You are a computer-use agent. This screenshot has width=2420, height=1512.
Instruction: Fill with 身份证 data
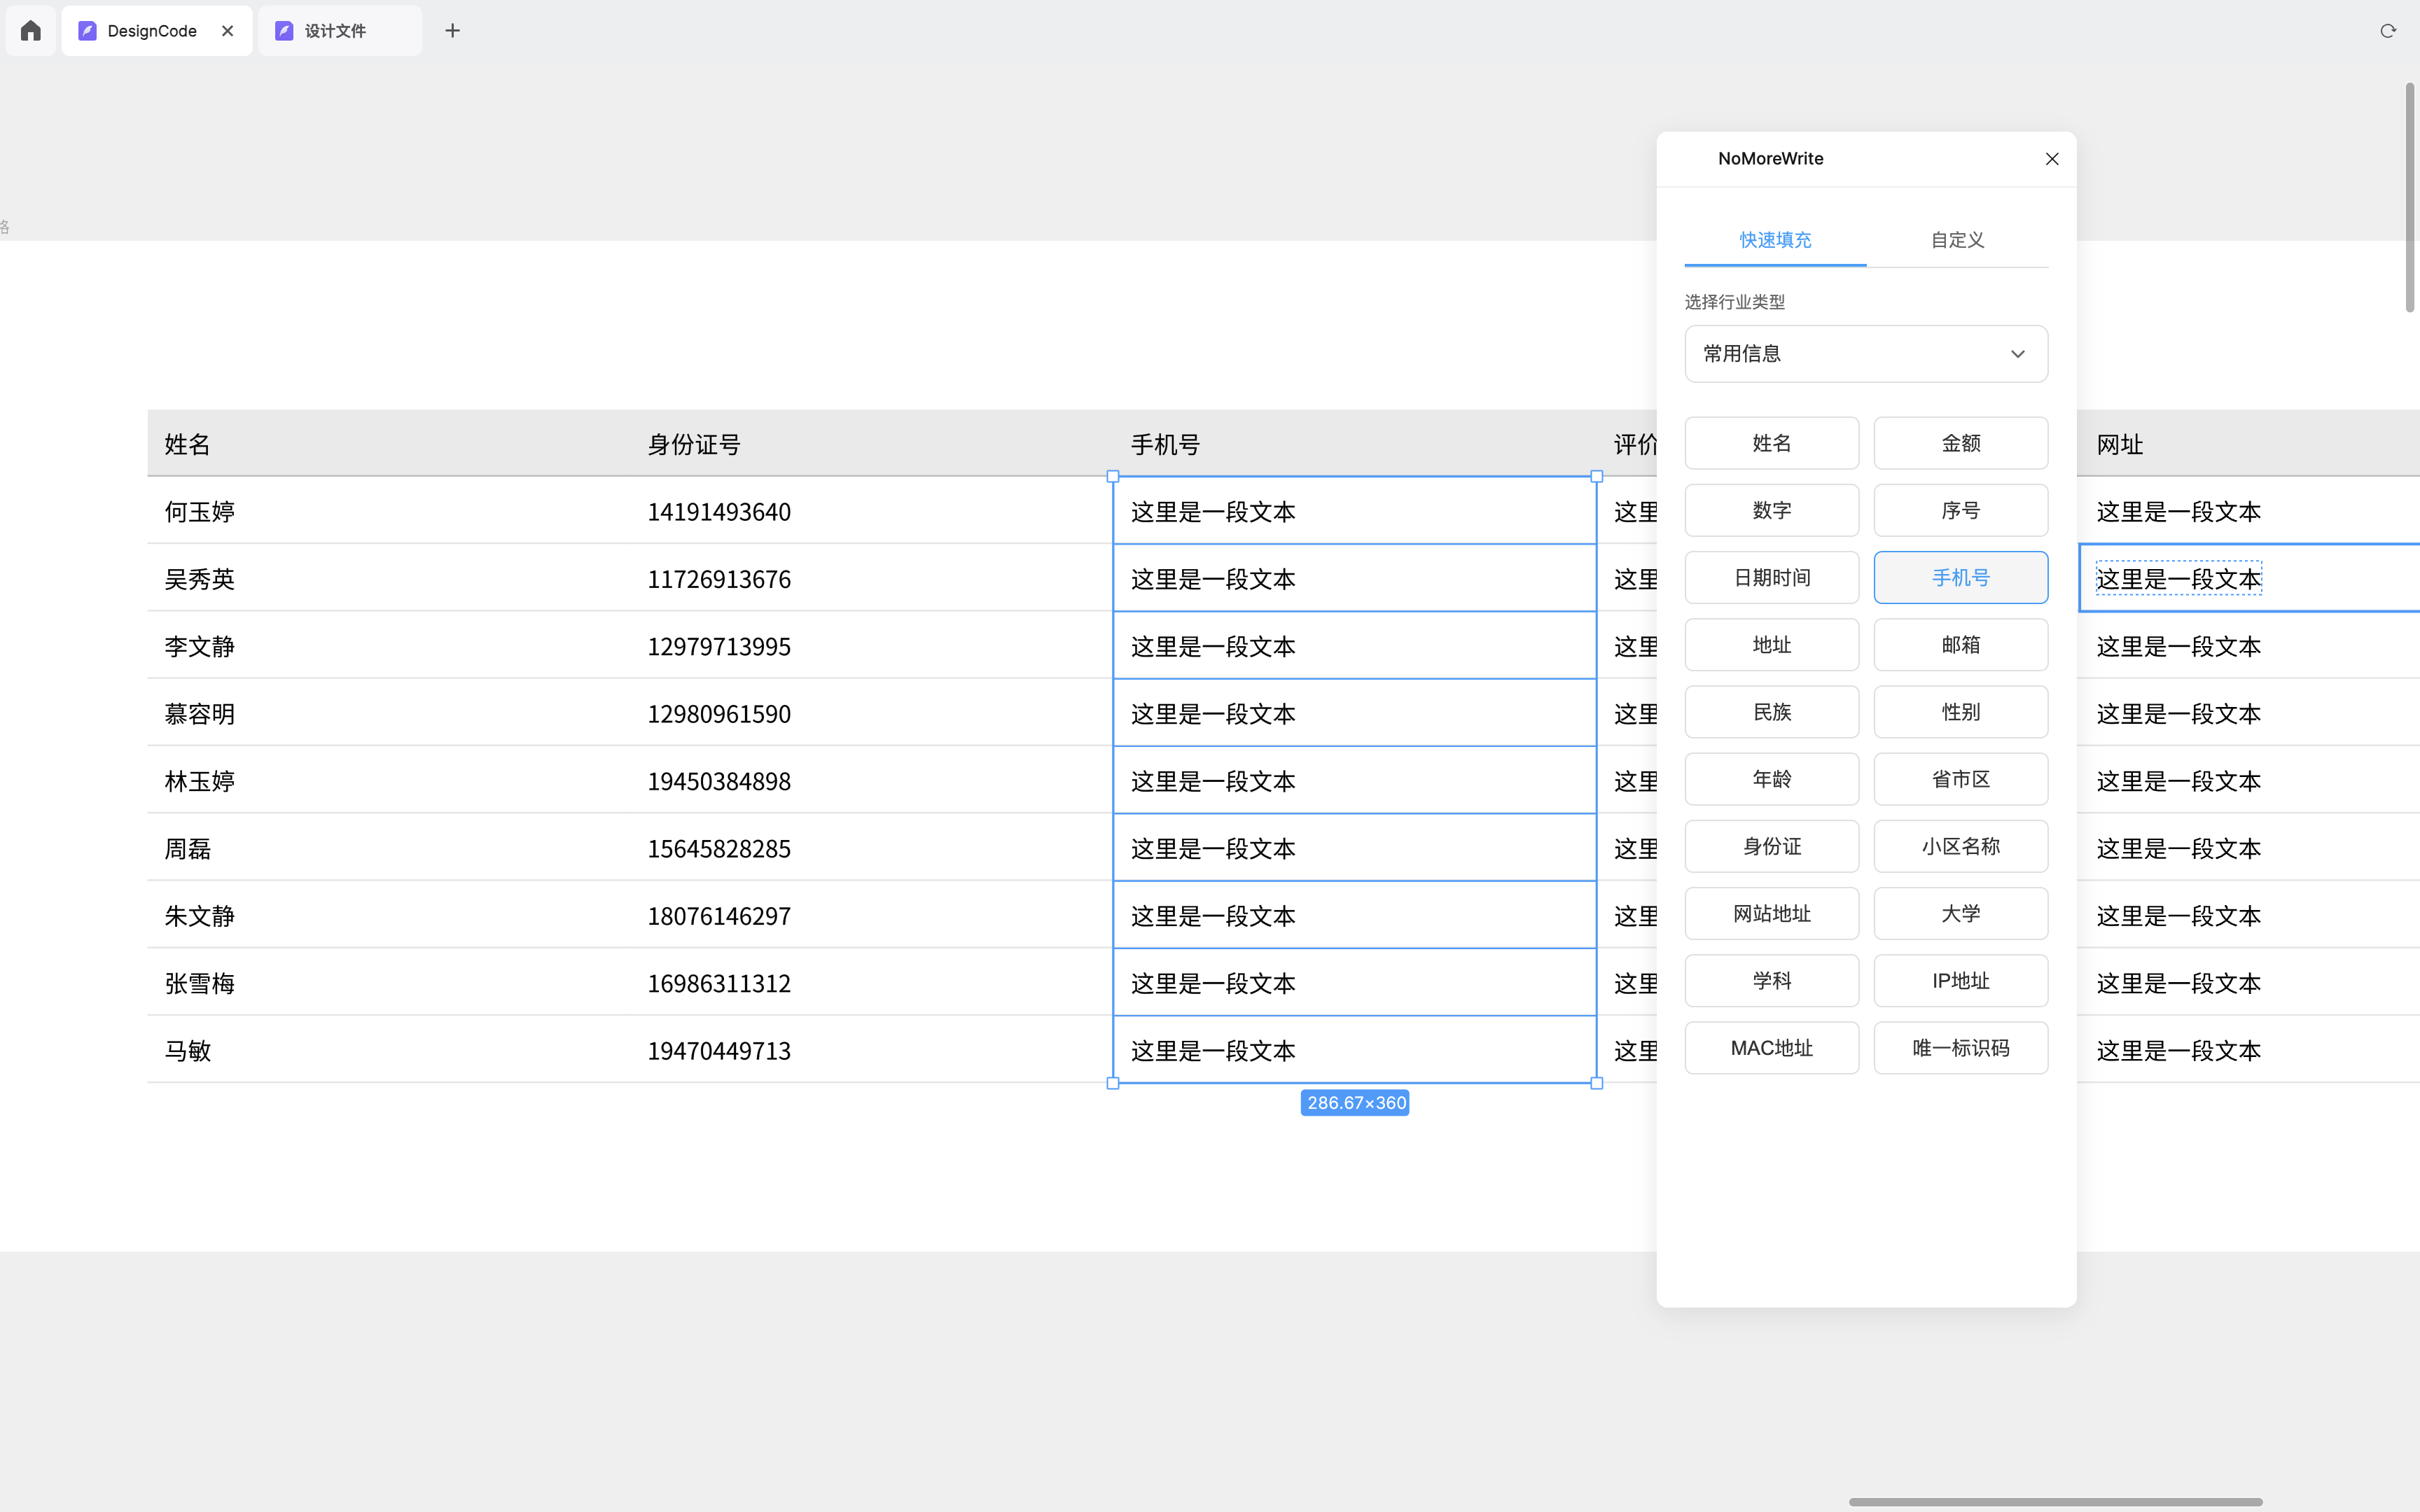[x=1771, y=846]
